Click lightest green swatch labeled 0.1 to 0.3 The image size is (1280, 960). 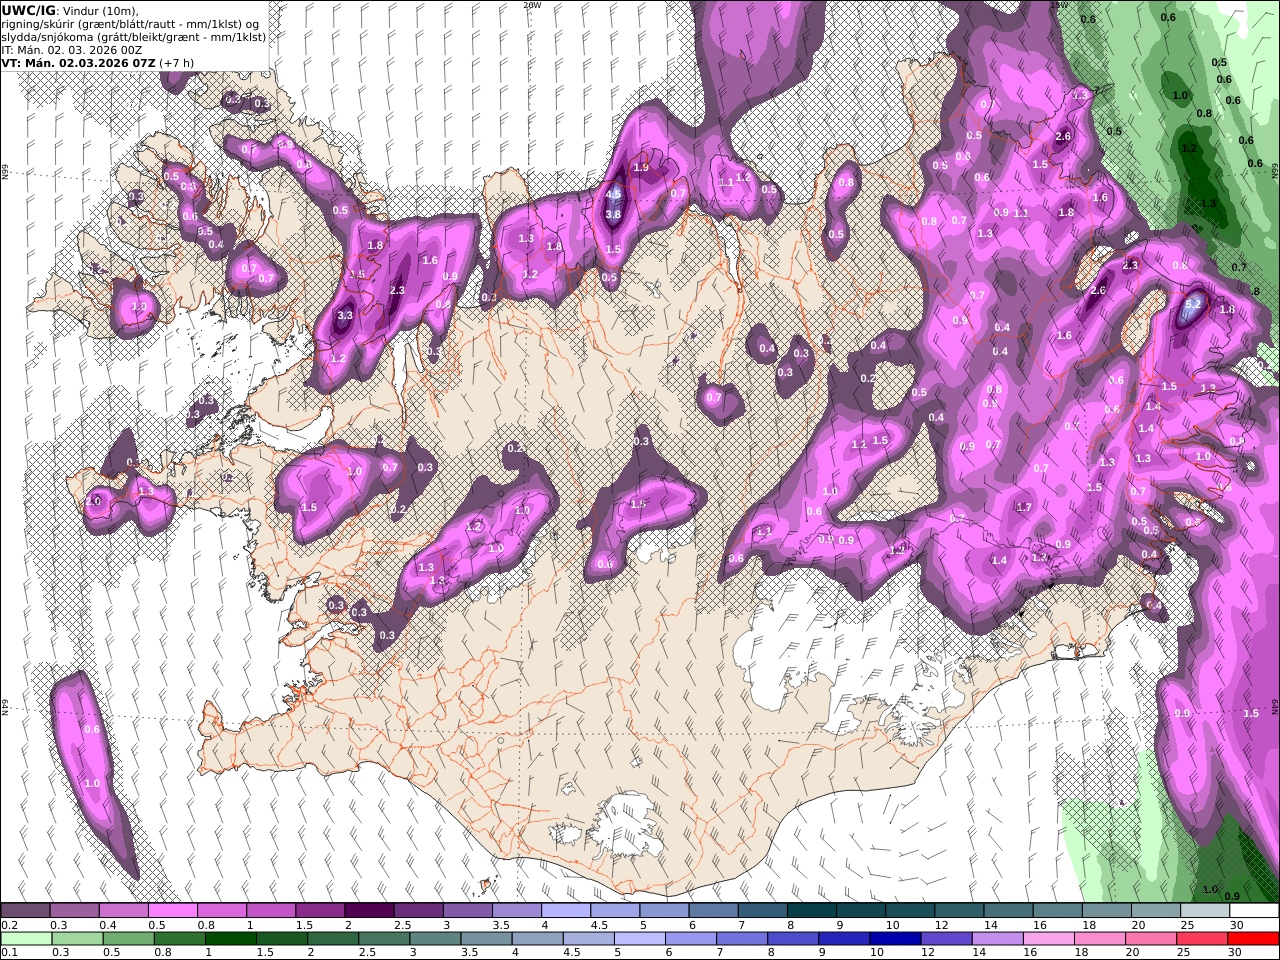point(25,939)
